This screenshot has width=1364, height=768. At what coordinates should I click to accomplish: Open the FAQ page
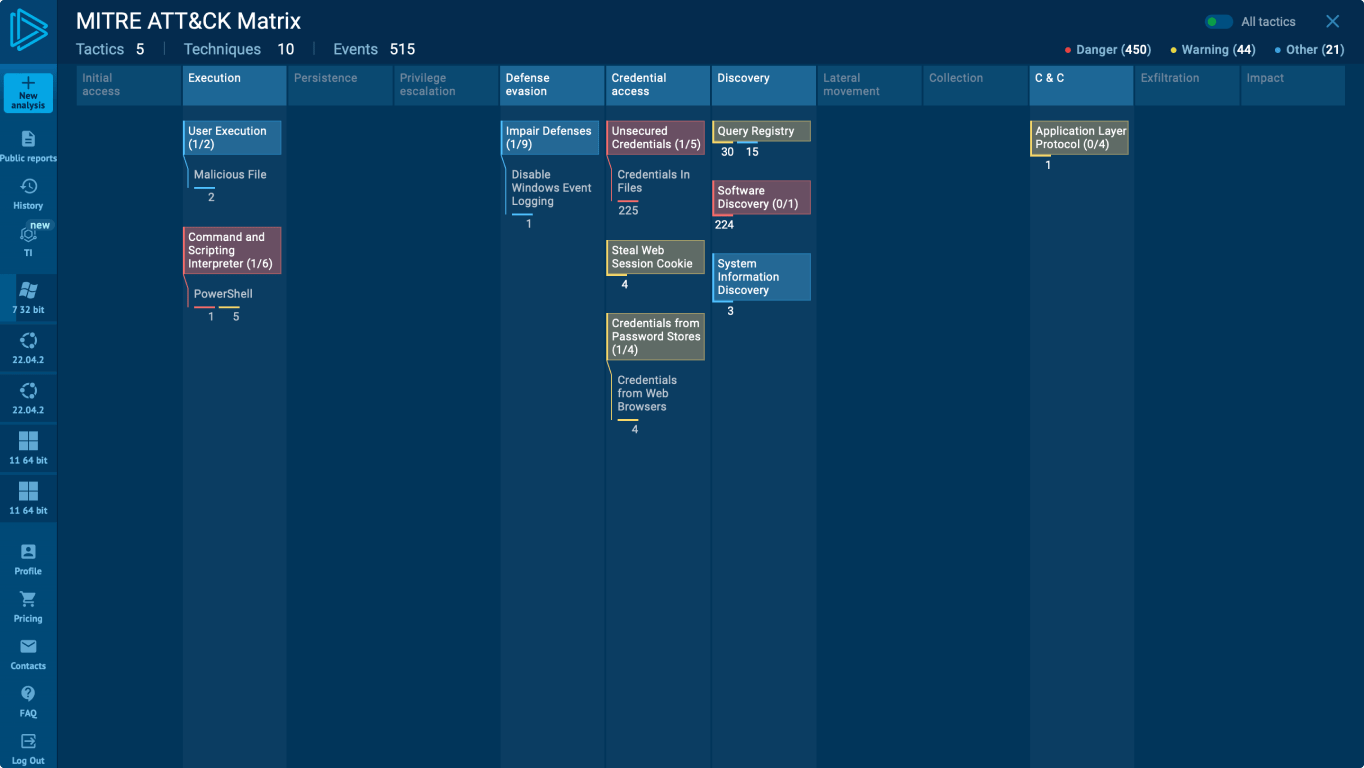pyautogui.click(x=28, y=701)
